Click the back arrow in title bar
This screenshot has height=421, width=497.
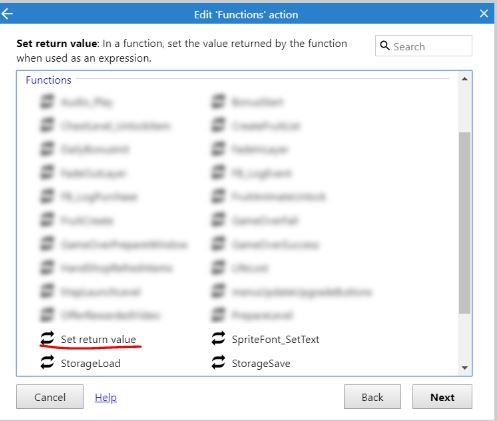coord(7,14)
